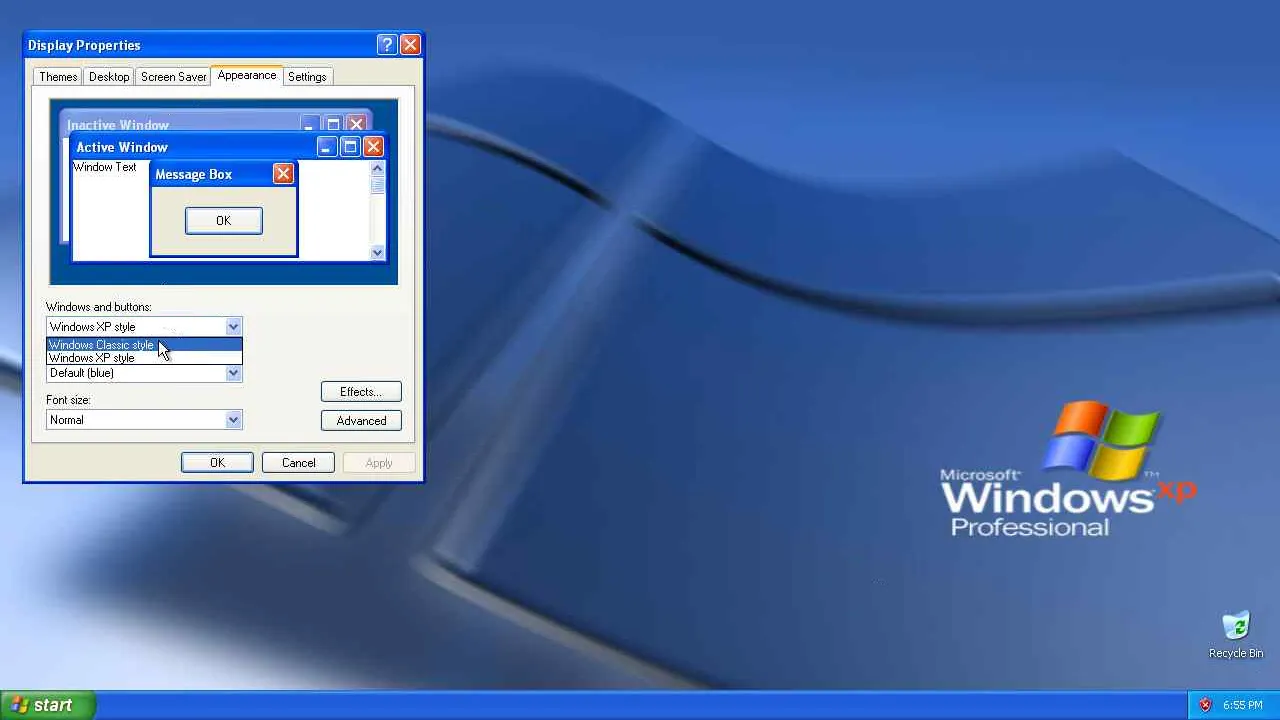Open the Screen Saver tab

(174, 77)
